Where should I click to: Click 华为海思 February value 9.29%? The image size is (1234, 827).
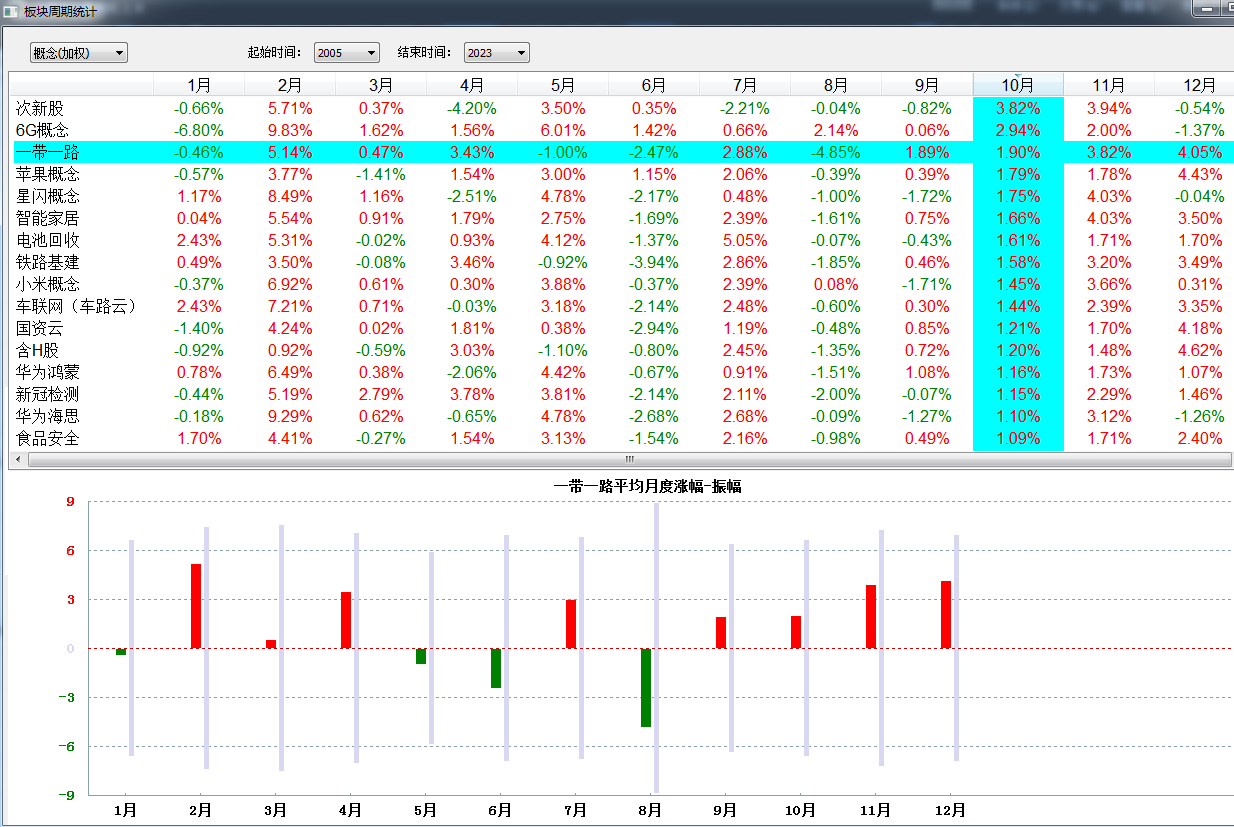tap(290, 416)
